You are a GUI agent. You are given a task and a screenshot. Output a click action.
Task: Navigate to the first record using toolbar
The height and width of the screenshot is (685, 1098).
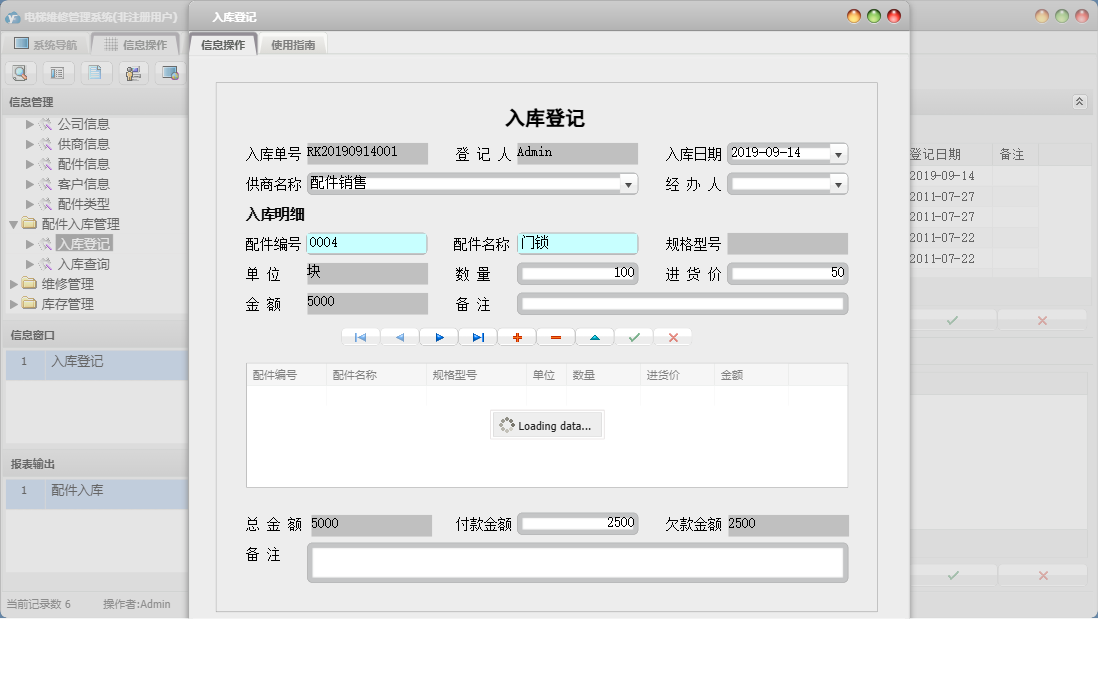click(x=360, y=337)
